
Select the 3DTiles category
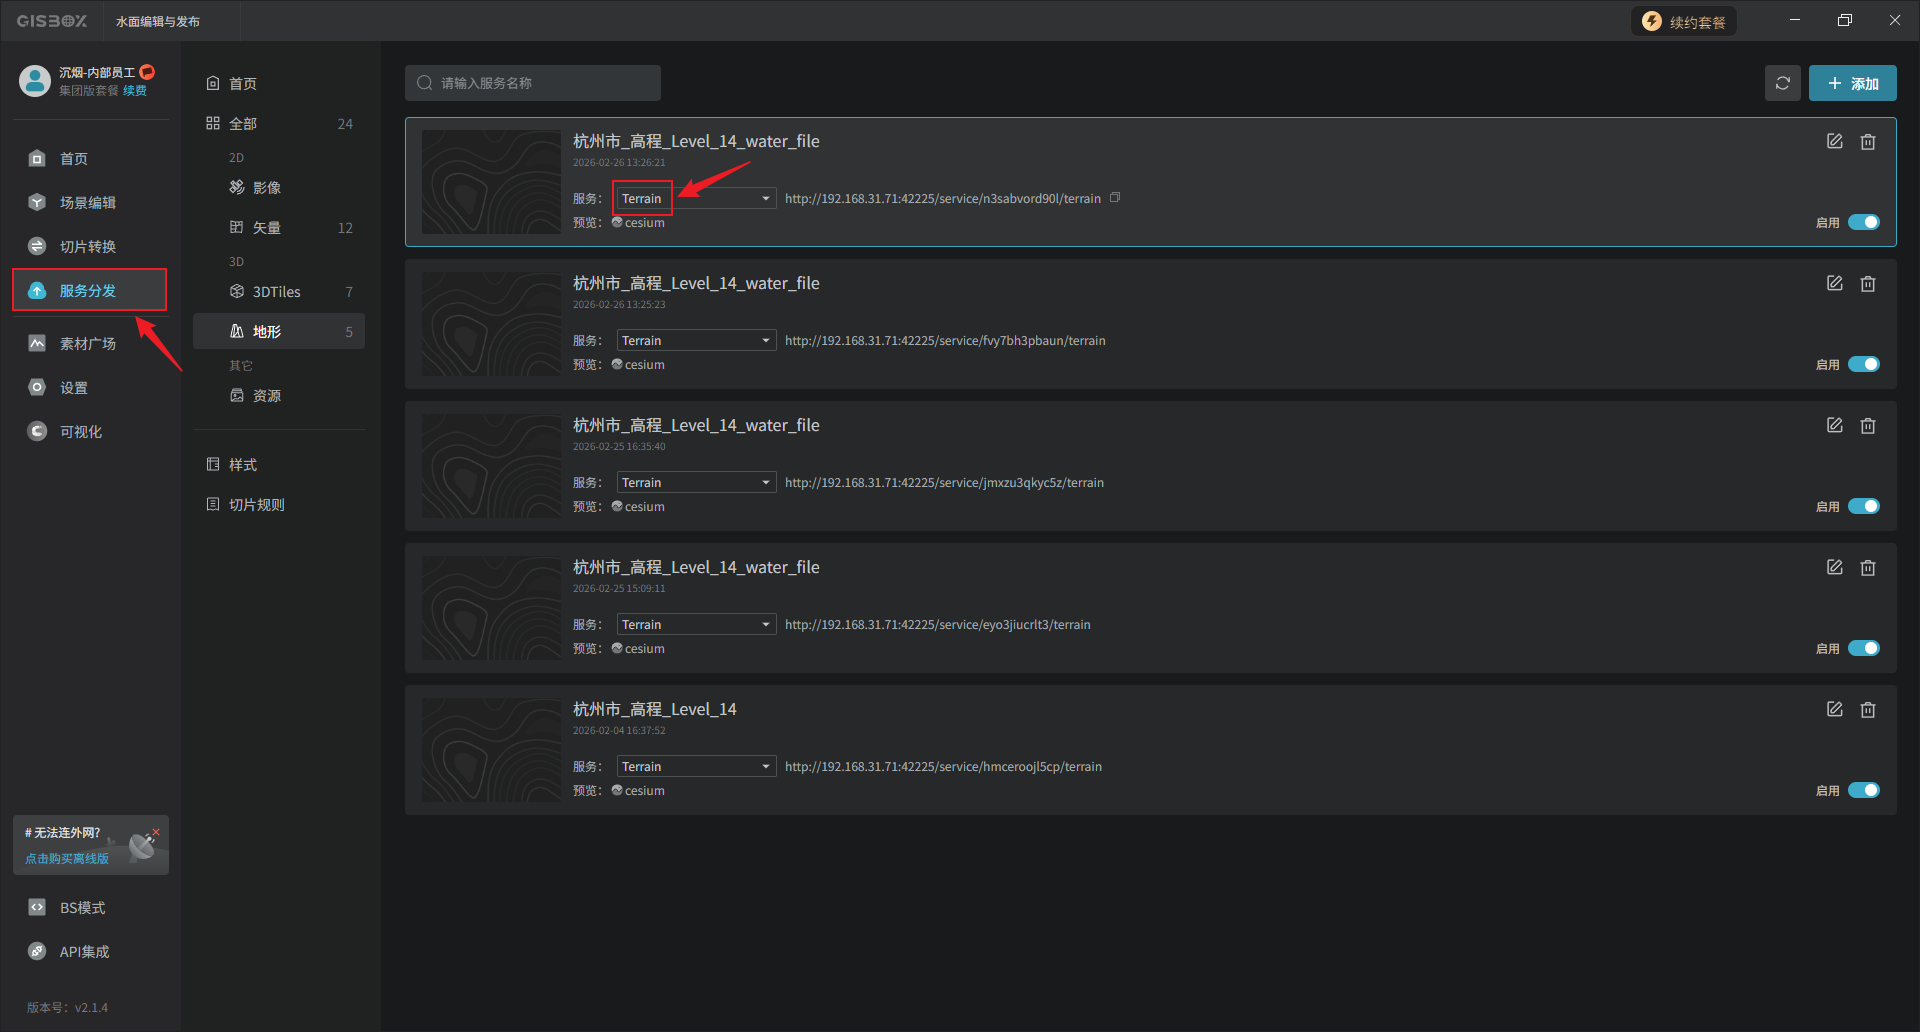[x=276, y=292]
